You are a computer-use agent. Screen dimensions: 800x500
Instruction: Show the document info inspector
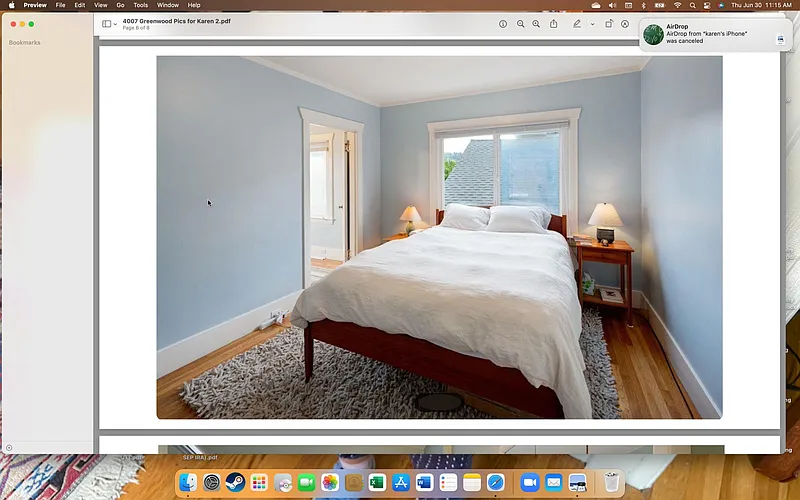click(x=503, y=24)
